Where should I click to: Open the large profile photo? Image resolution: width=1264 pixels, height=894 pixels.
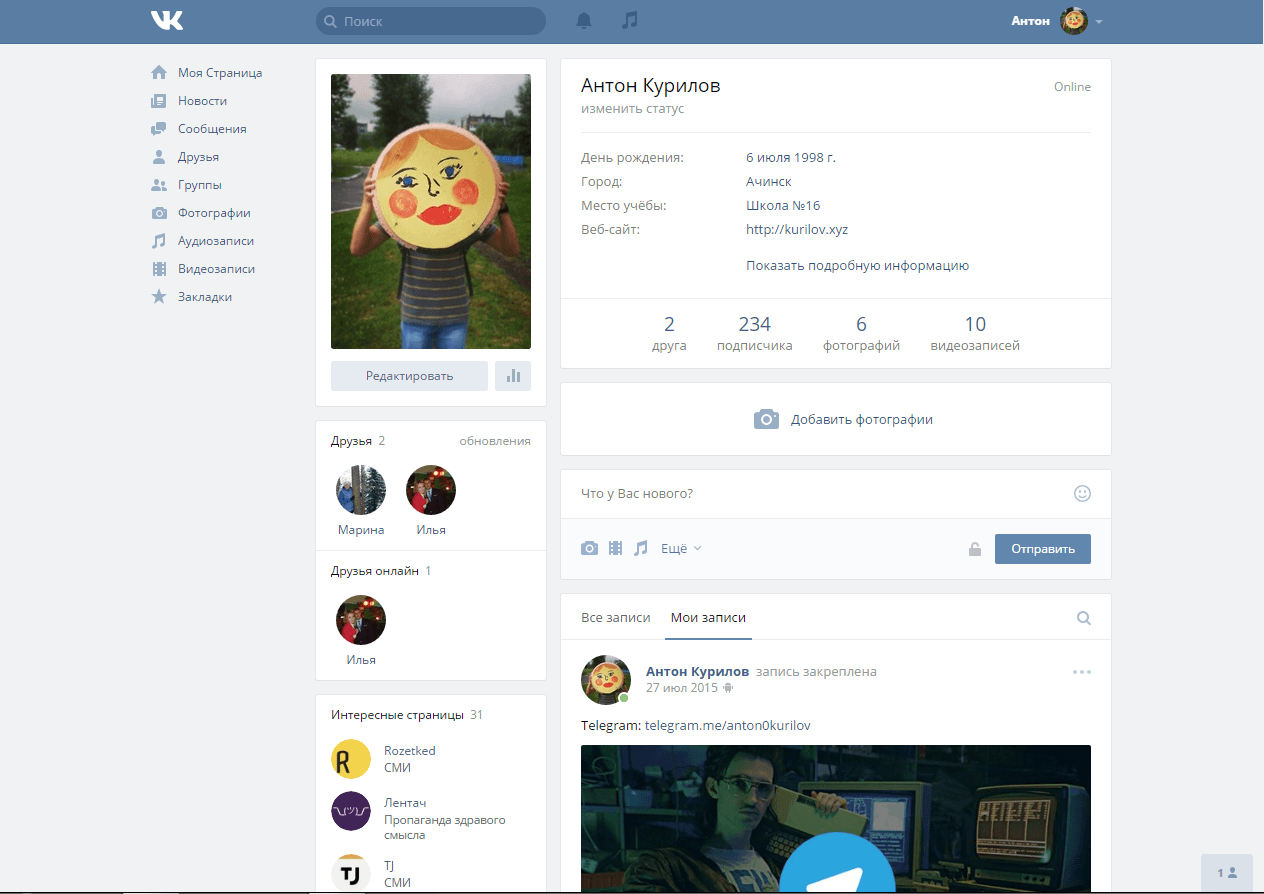pos(431,211)
